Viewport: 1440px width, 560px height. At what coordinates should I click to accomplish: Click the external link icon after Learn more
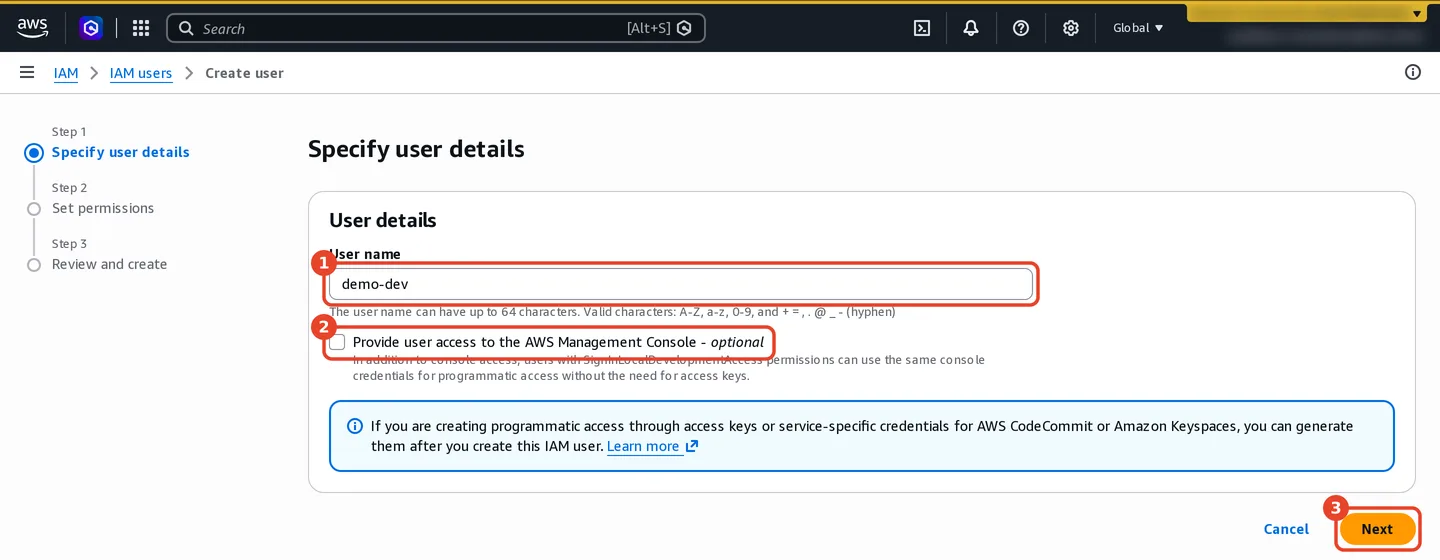click(x=691, y=446)
